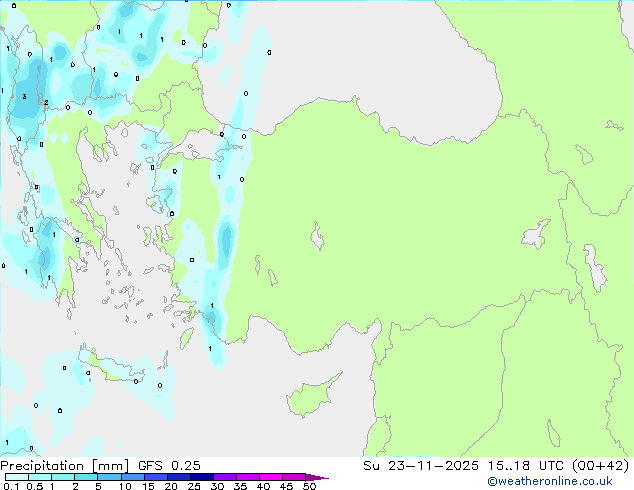This screenshot has height=490, width=634.
Task: Click the "15..18 UTC" time range text
Action: pyautogui.click(x=525, y=466)
